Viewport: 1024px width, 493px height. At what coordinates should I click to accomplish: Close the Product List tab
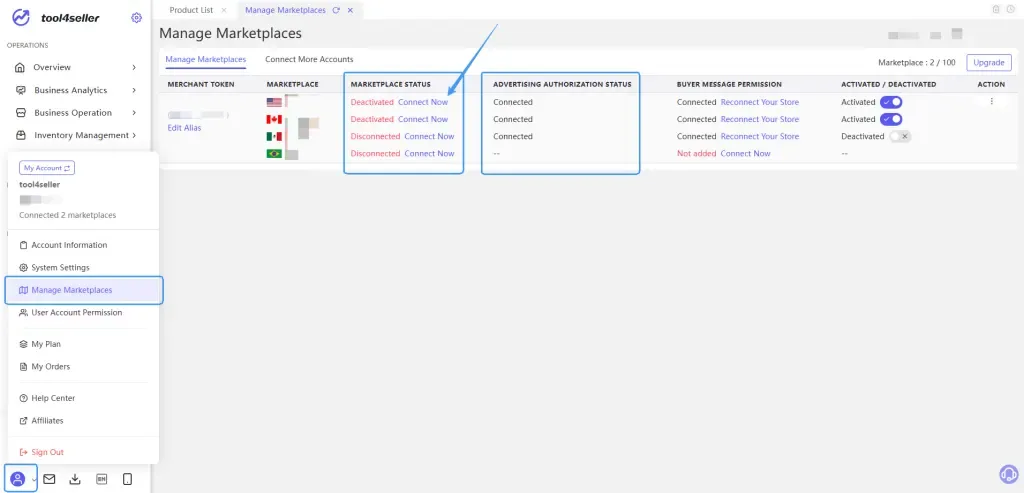(x=224, y=10)
